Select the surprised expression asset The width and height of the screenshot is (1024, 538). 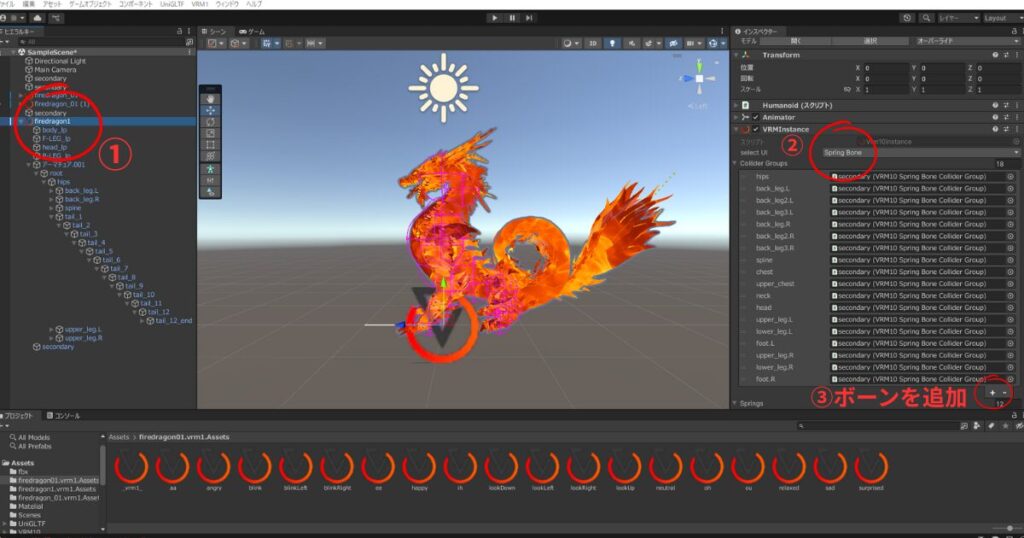871,472
